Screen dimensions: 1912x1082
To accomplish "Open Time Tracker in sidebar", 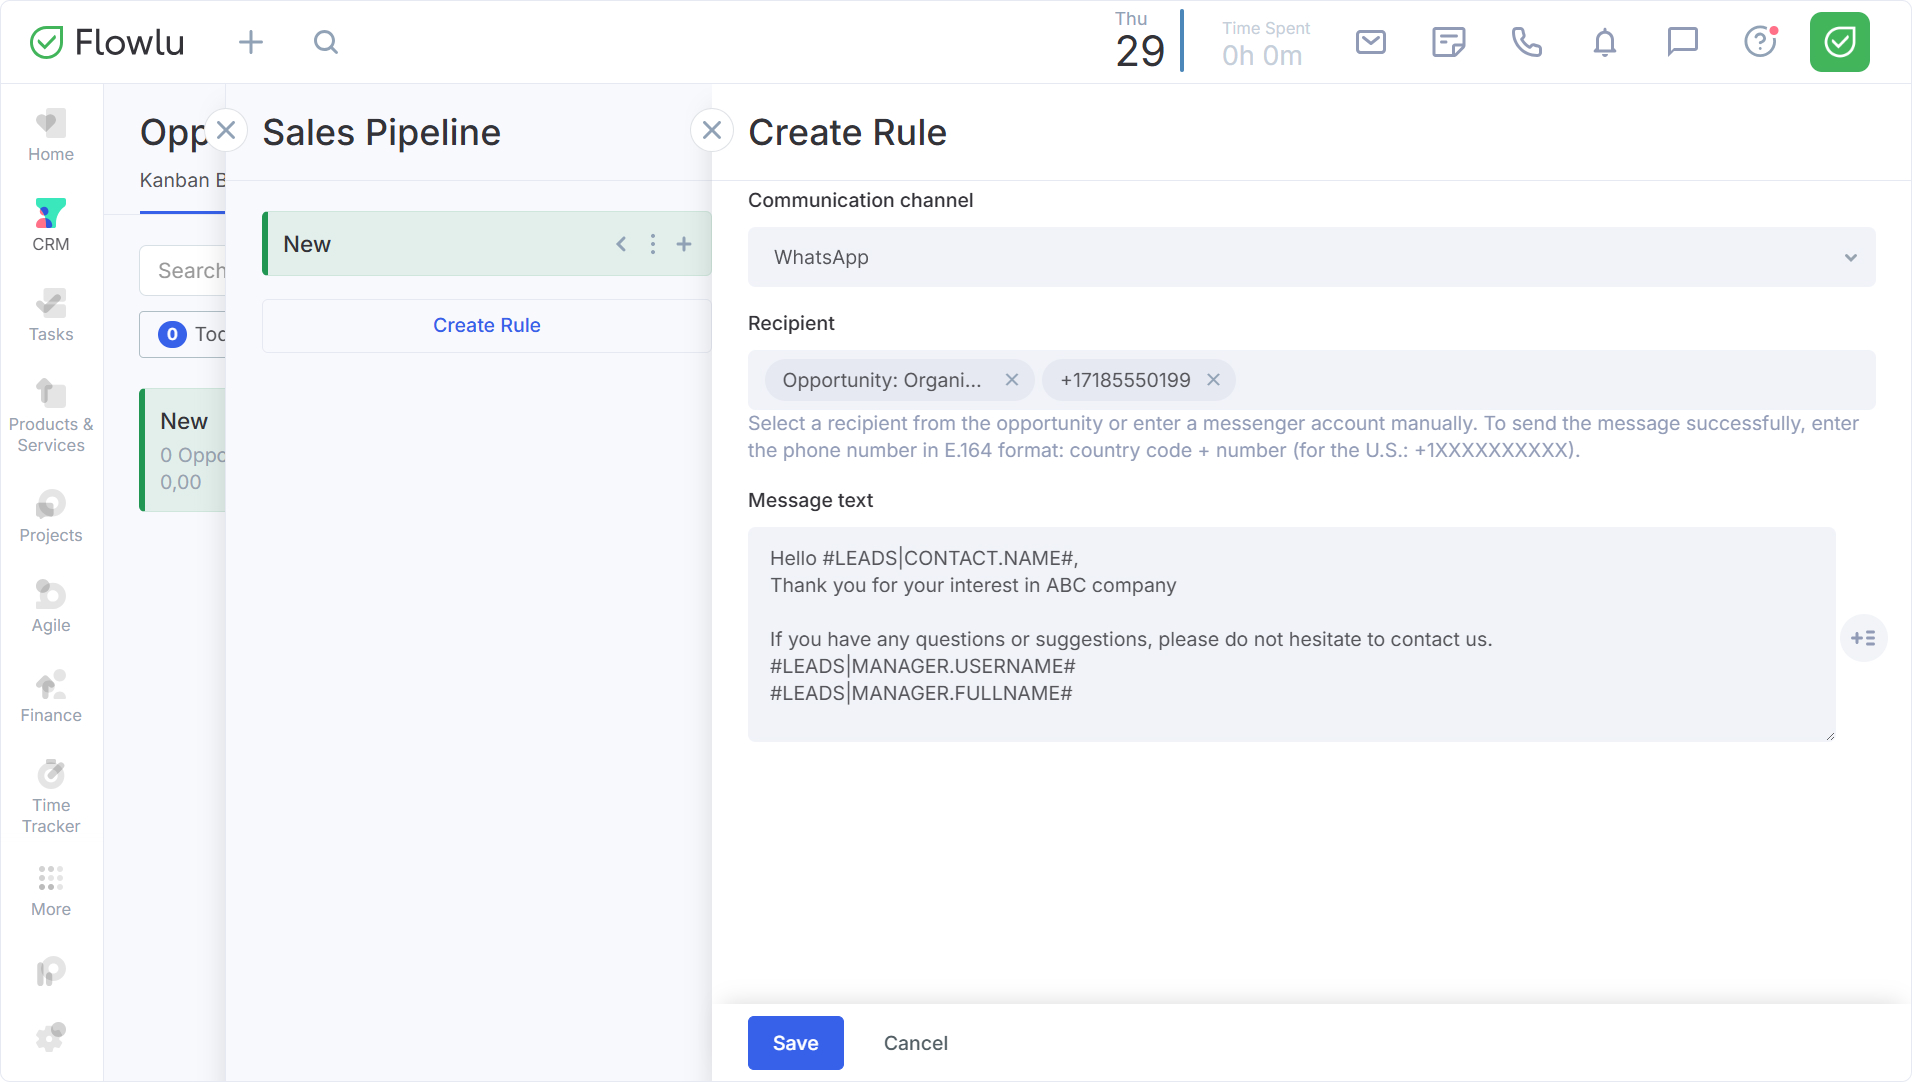I will [51, 797].
